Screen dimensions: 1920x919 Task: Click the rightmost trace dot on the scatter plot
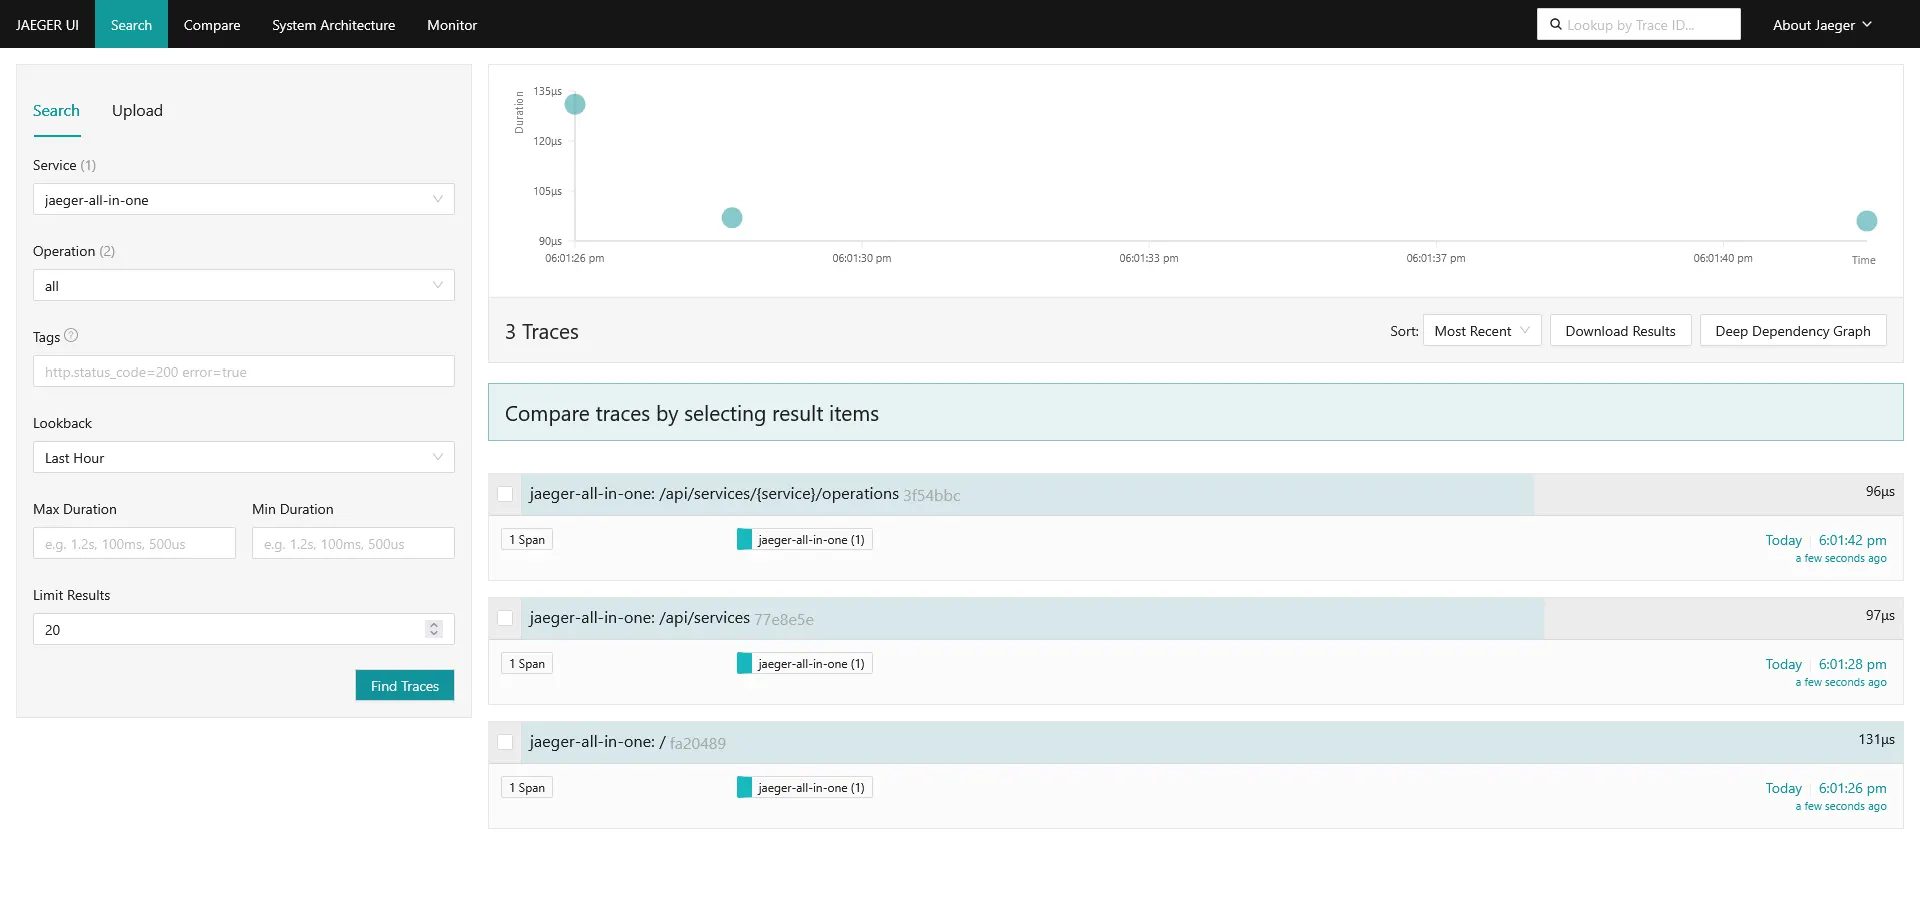(1866, 221)
